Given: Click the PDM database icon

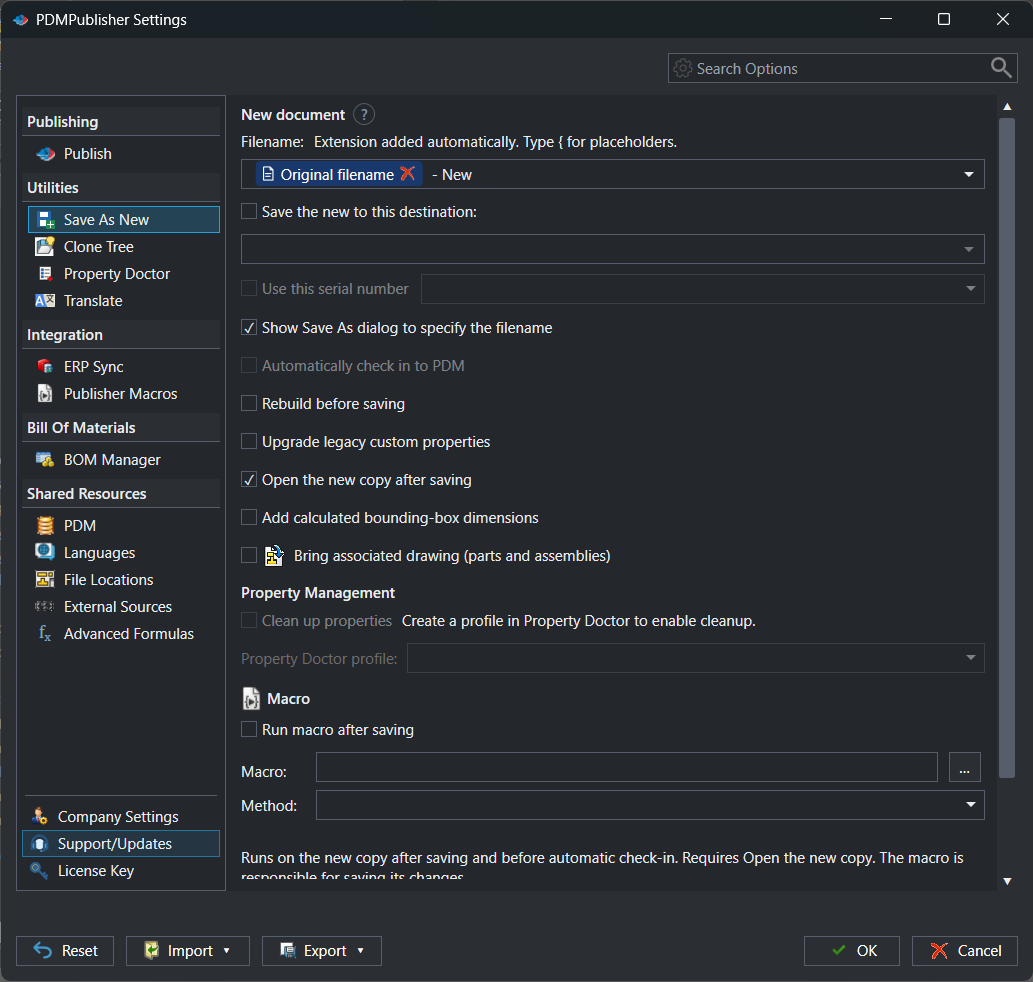Looking at the screenshot, I should pos(45,526).
